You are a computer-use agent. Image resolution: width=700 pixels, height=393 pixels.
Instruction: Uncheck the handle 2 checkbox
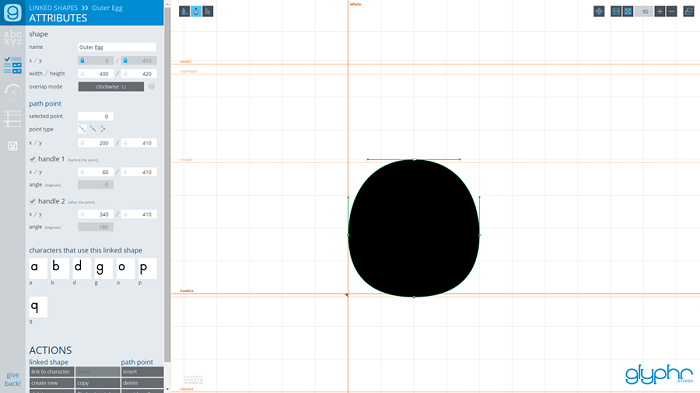(32, 201)
